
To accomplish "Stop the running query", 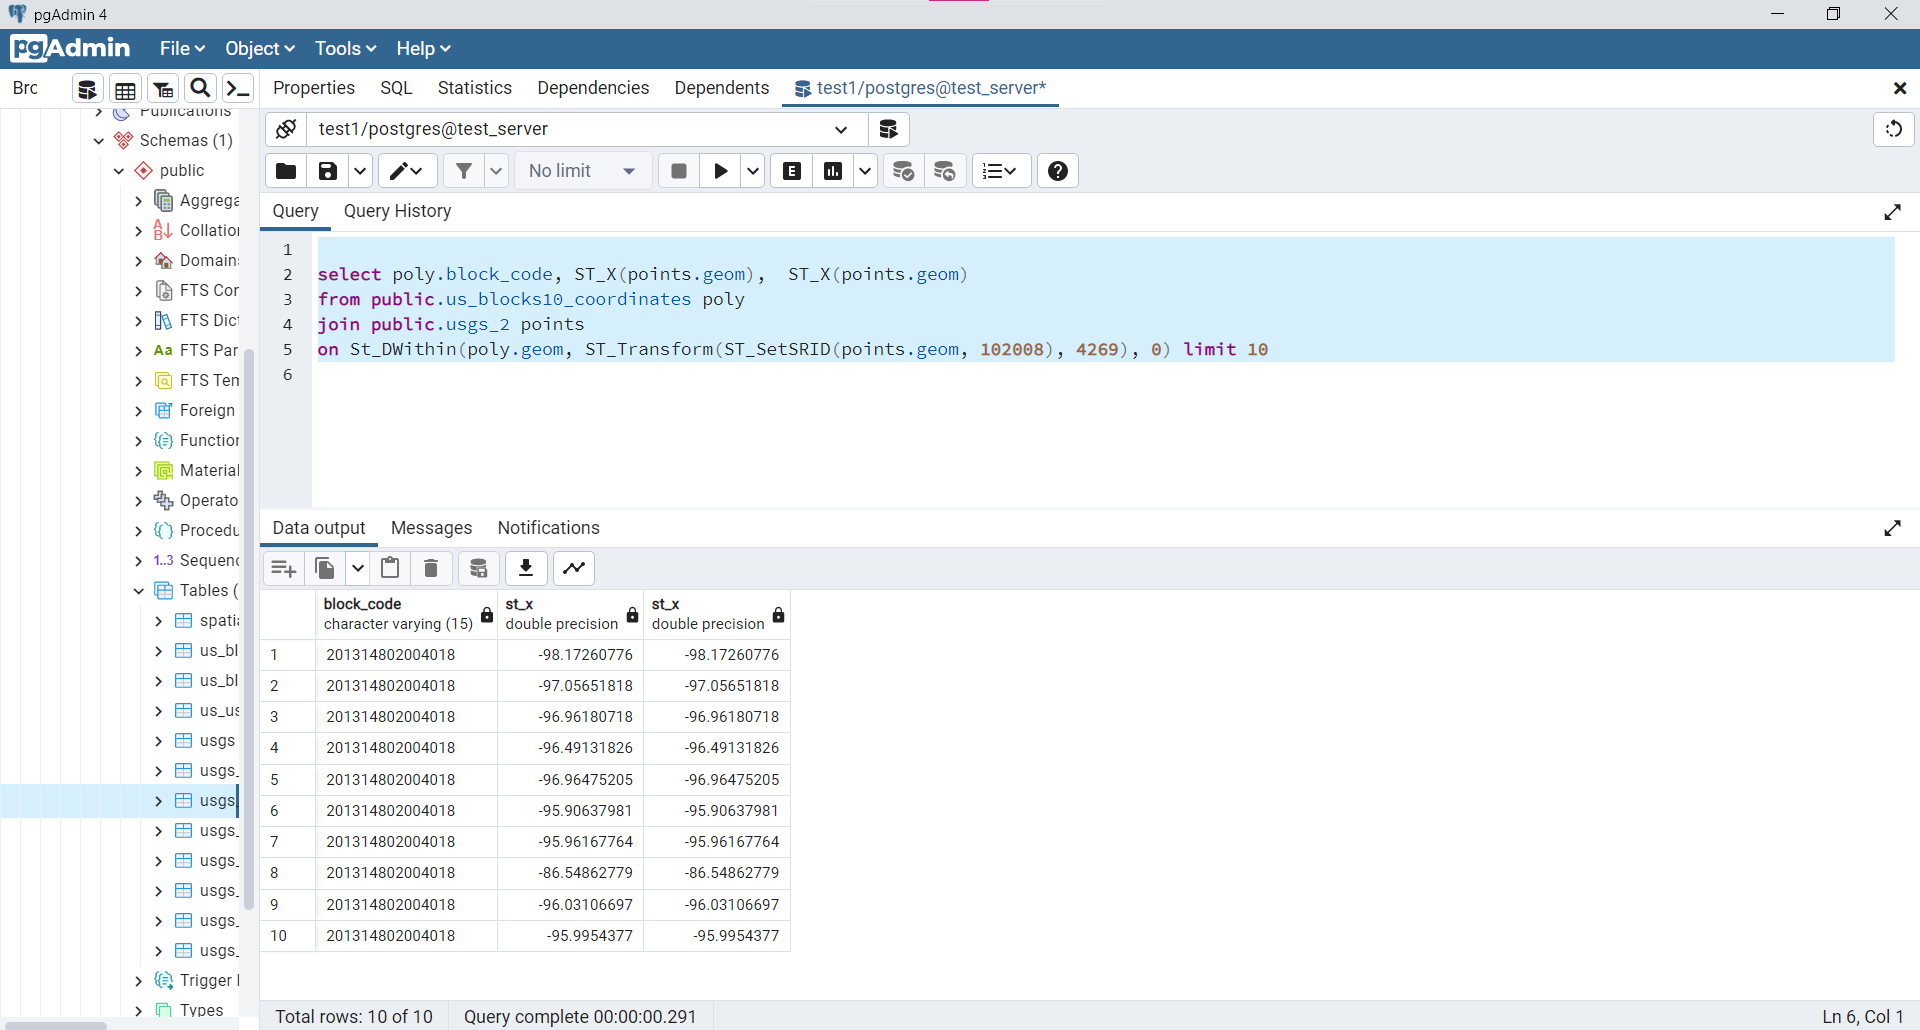I will click(x=679, y=171).
